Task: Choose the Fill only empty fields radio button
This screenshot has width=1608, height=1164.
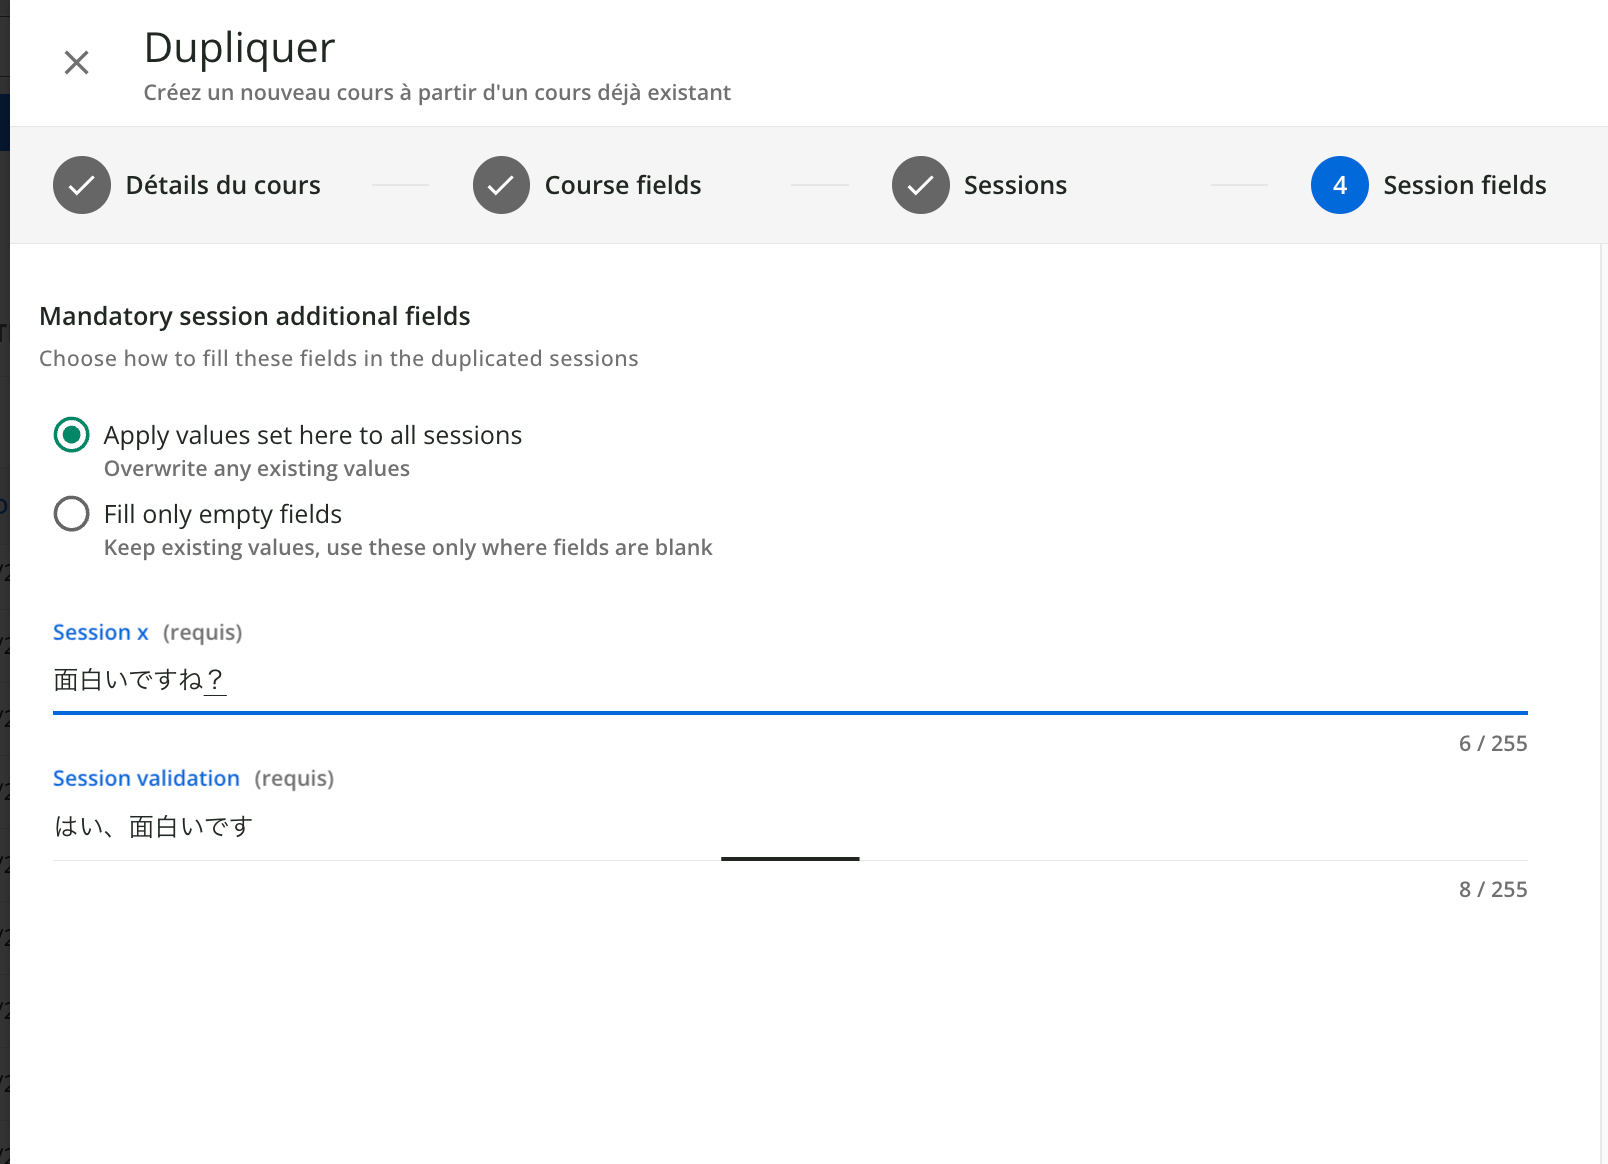Action: click(x=71, y=514)
